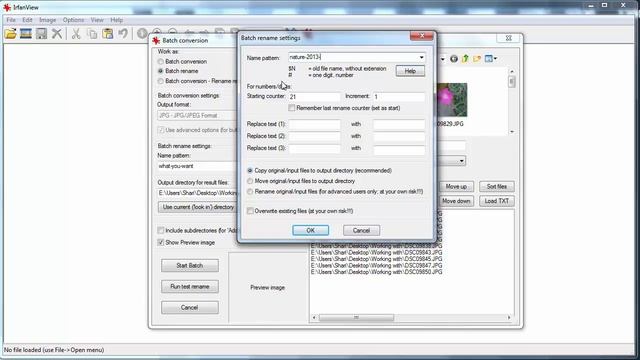Open the File menu
Image resolution: width=640 pixels, height=360 pixels.
11,20
